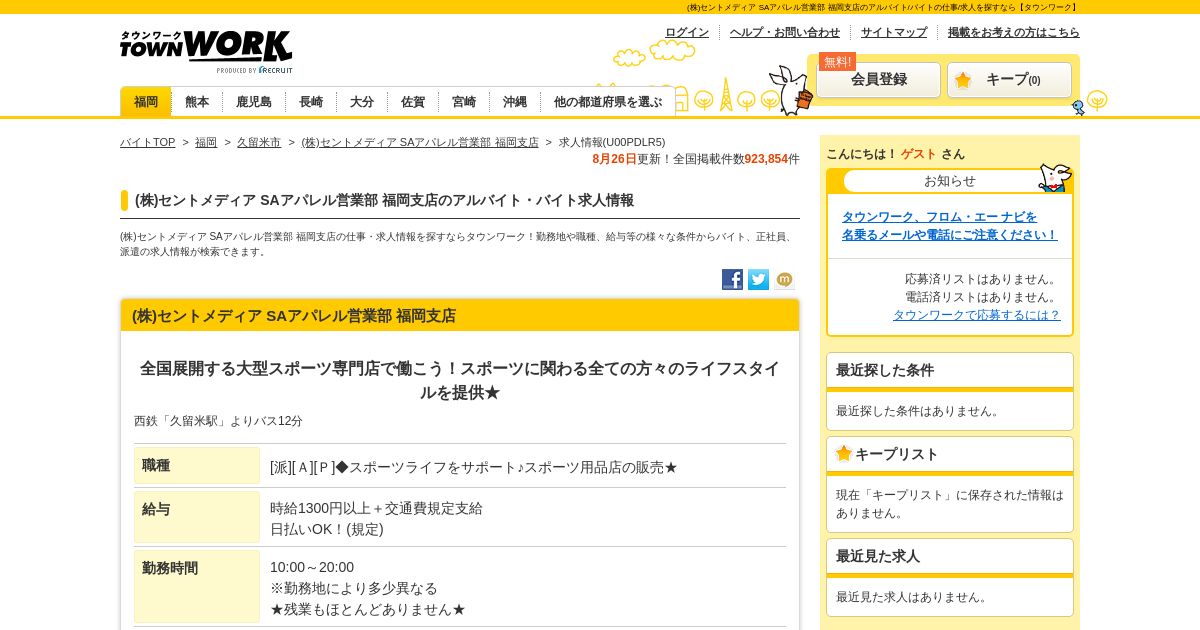Click the 給与 row label

click(x=197, y=517)
